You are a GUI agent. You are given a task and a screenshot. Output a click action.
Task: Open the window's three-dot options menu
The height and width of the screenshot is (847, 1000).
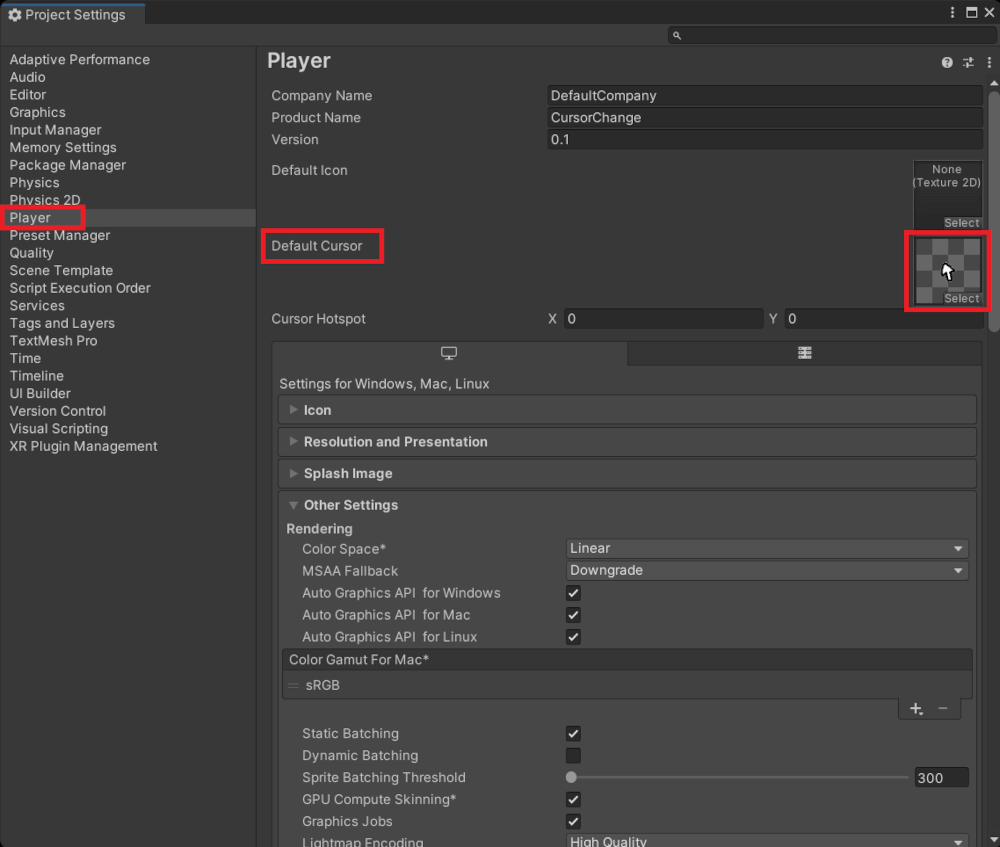point(952,13)
